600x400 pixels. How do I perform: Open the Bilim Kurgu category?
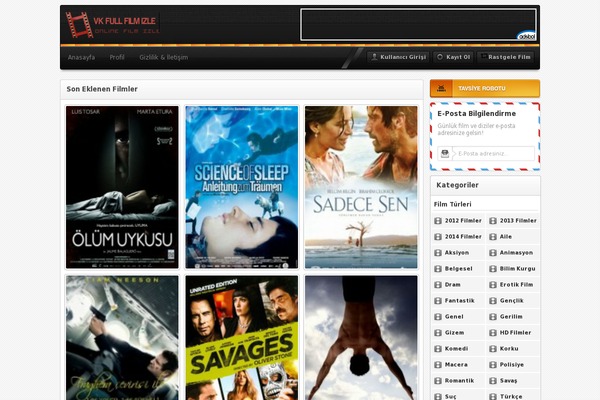(x=512, y=269)
